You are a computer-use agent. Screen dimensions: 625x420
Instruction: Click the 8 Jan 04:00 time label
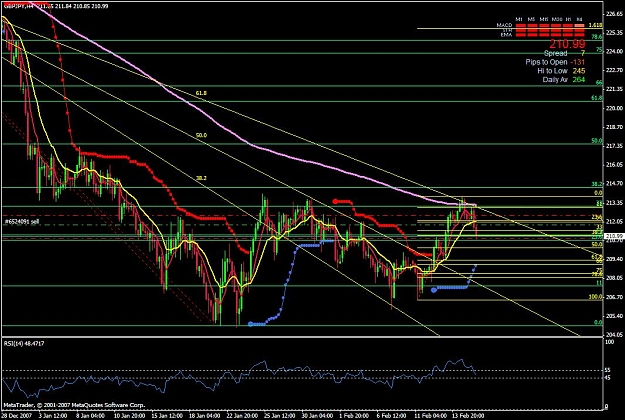(90, 416)
